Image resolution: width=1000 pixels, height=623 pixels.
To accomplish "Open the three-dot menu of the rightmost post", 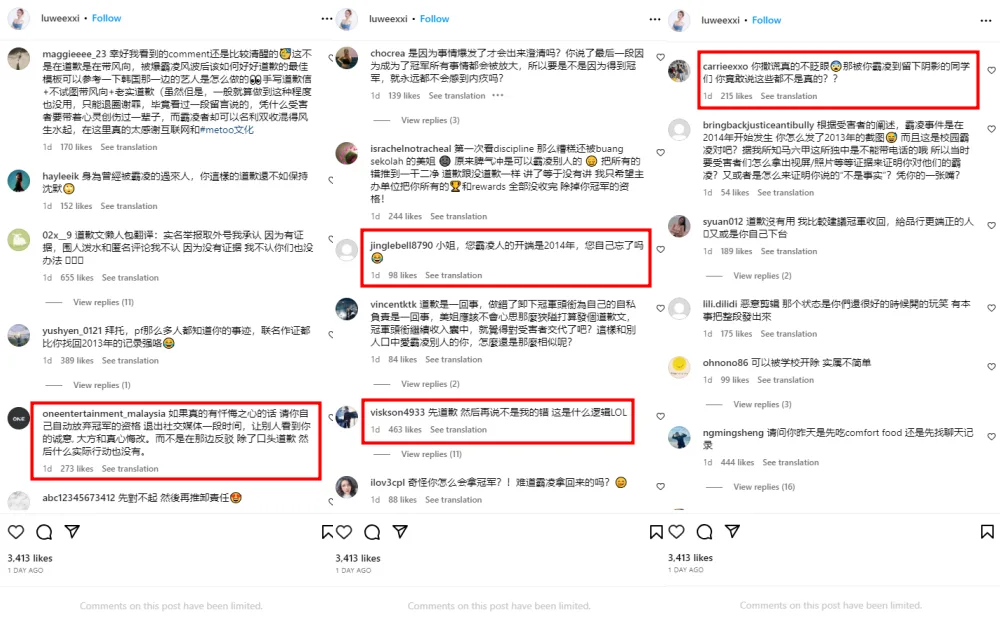I will coord(985,20).
